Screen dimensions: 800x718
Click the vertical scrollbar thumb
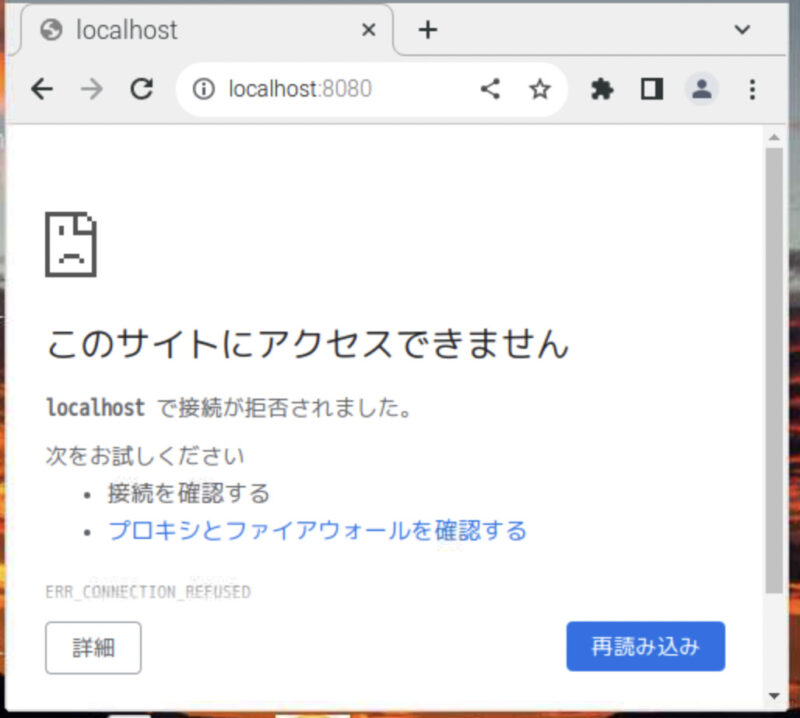coord(774,370)
